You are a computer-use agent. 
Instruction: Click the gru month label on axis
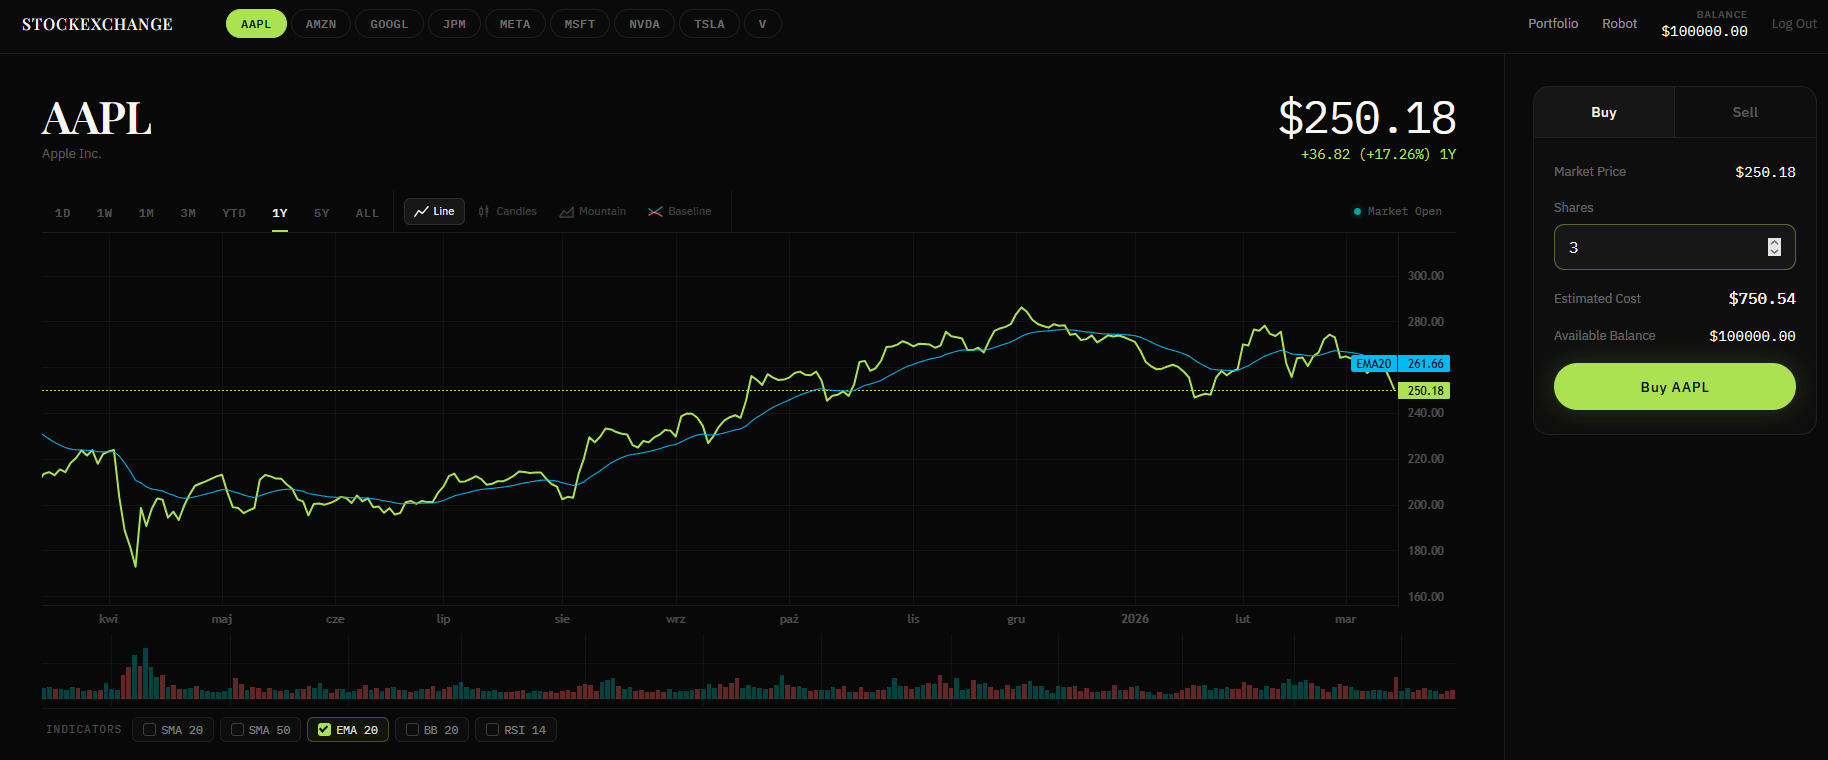(x=1016, y=619)
